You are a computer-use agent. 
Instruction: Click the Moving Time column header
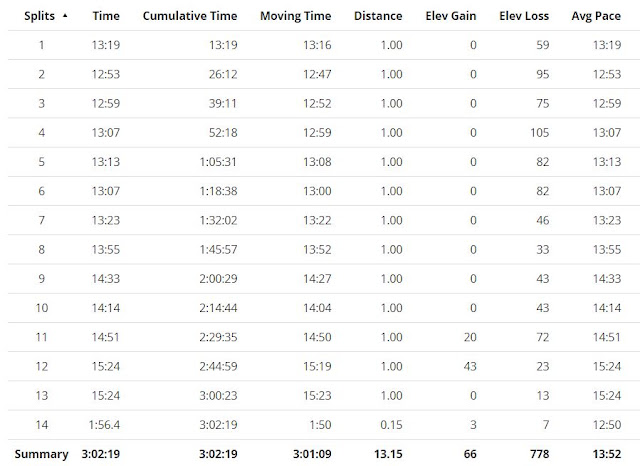pos(296,16)
